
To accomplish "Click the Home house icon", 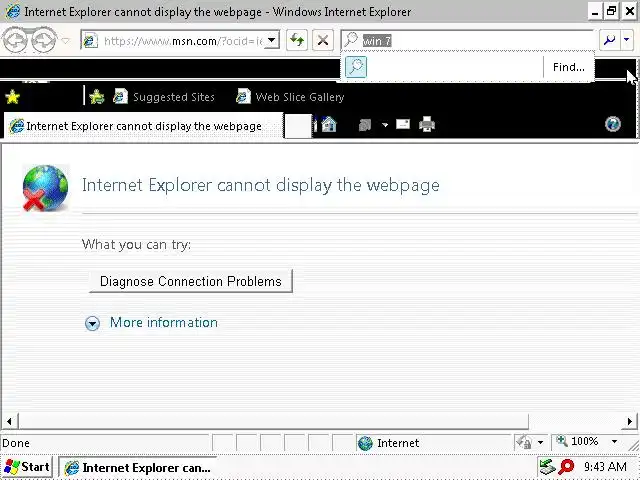I will [329, 124].
